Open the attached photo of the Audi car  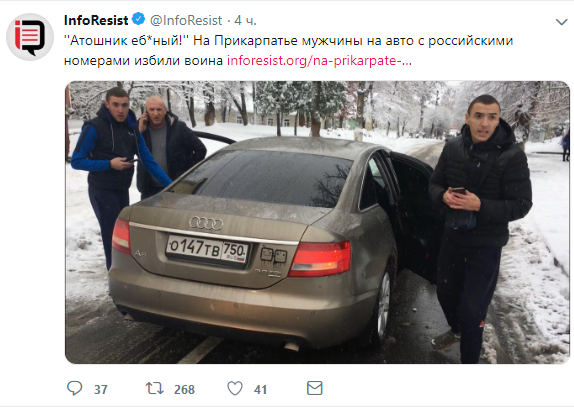(x=317, y=222)
